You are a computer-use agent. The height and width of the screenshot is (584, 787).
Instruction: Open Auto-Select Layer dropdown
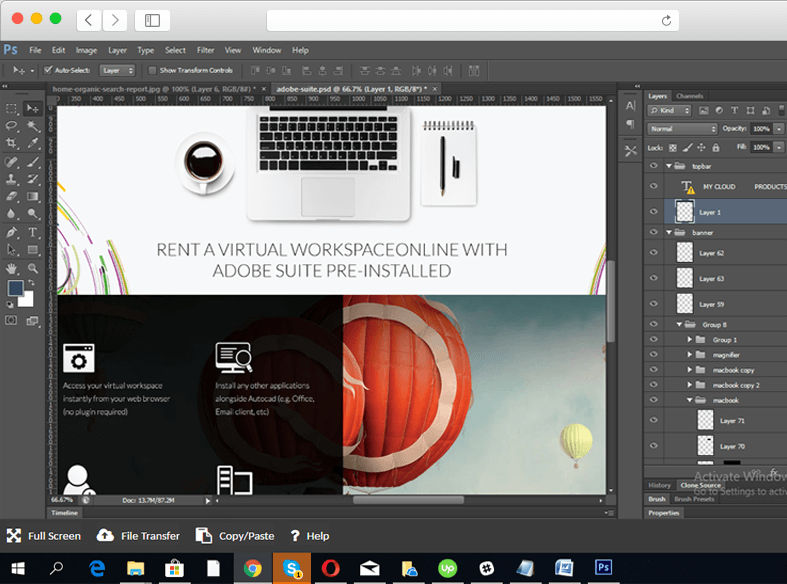(x=117, y=70)
